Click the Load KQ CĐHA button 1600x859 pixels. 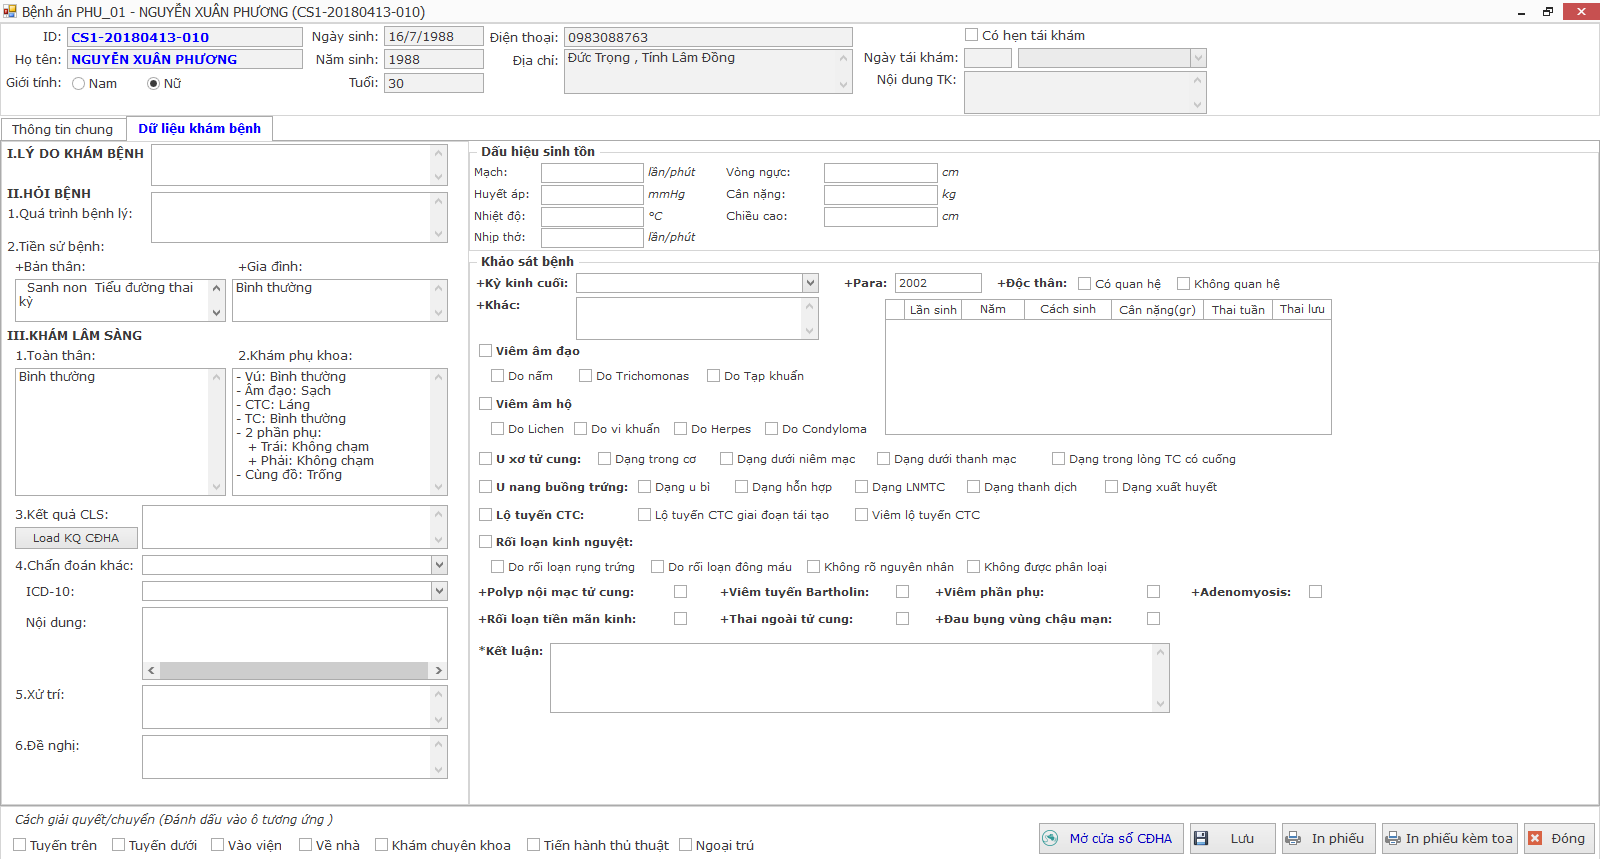tap(76, 538)
